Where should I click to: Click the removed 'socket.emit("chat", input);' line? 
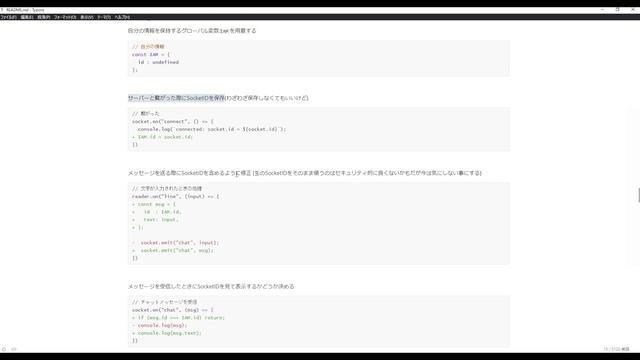click(175, 242)
